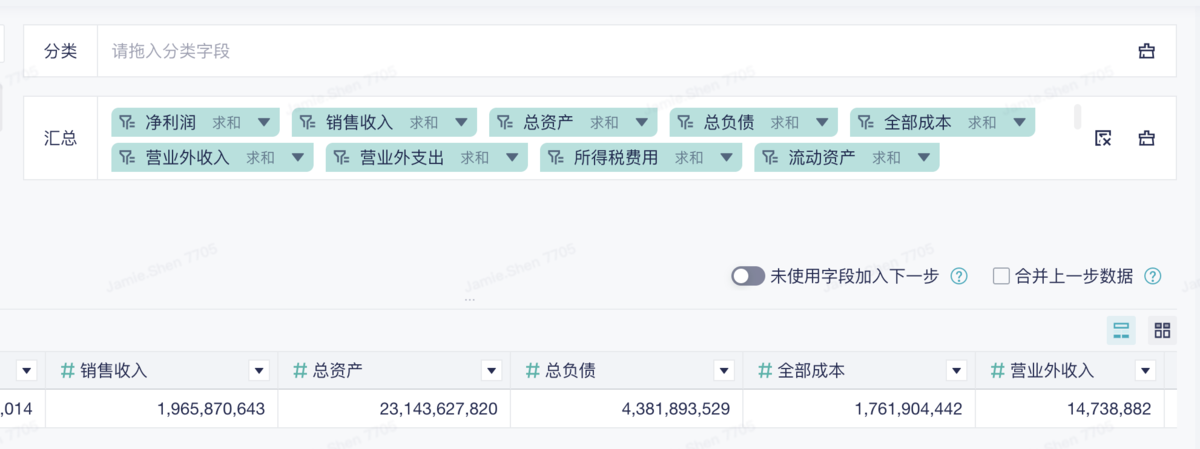The width and height of the screenshot is (1200, 449).
Task: Open the 总负债 chip aggregation dropdown arrow
Action: (x=822, y=123)
